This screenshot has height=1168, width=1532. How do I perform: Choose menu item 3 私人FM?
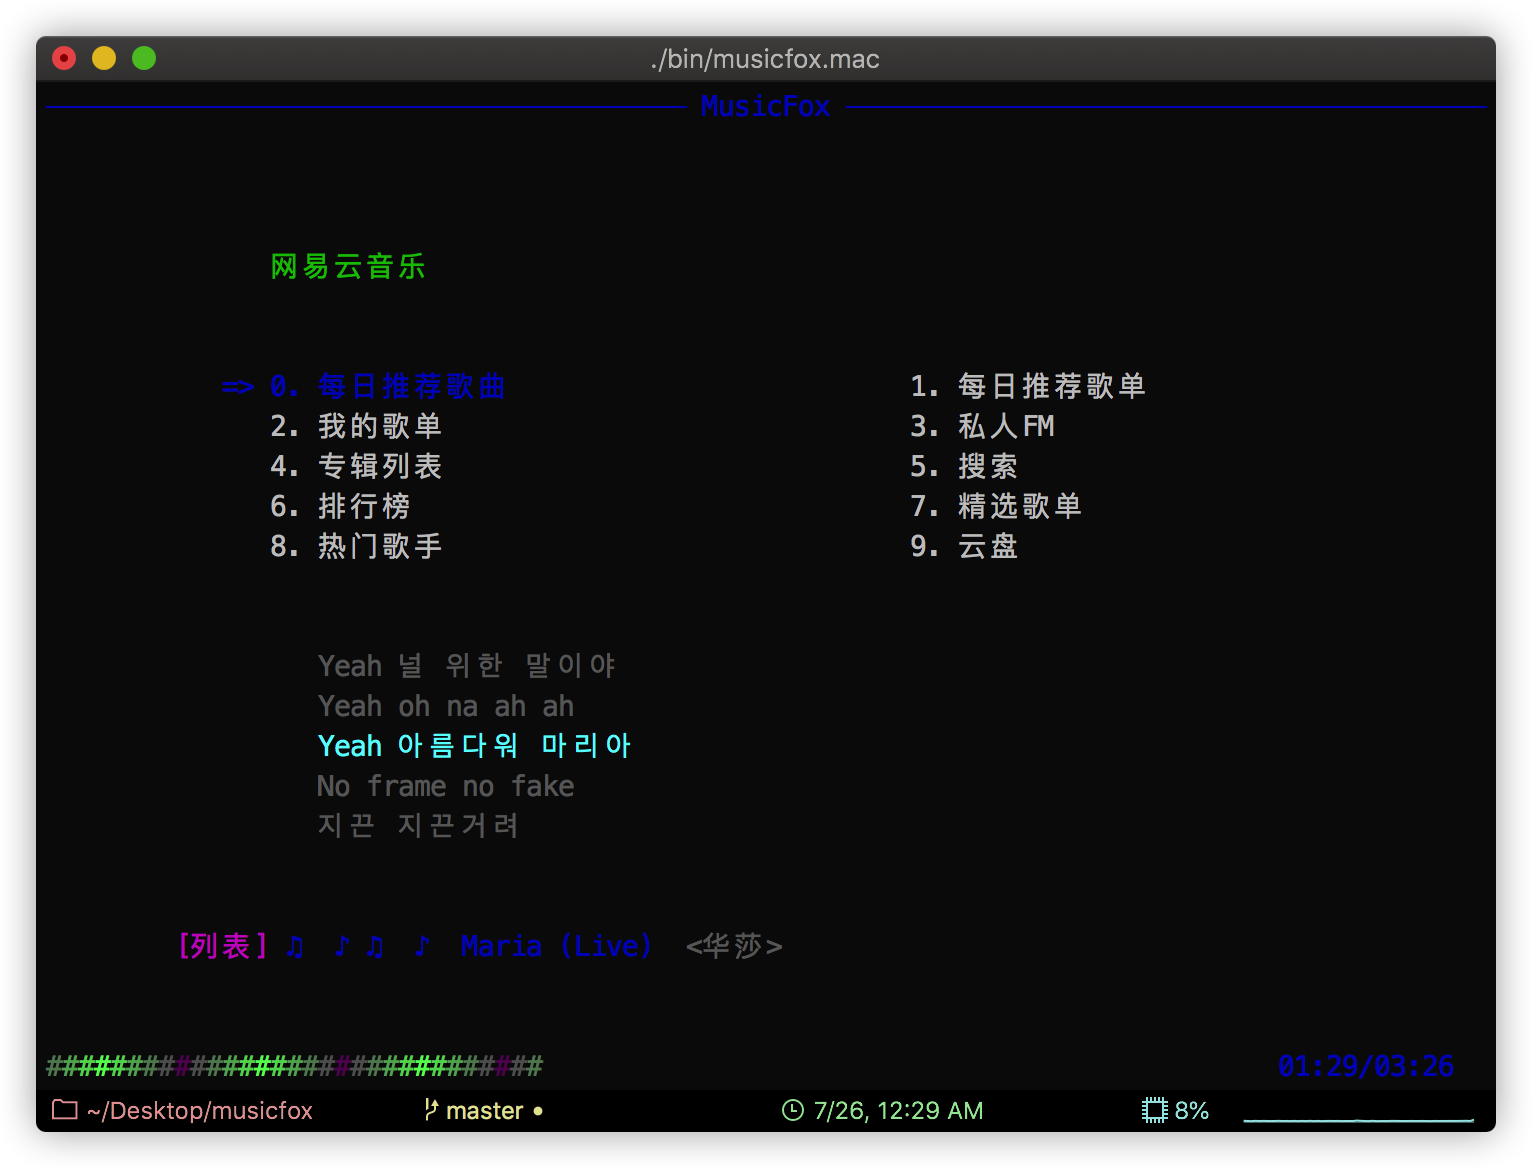click(982, 426)
